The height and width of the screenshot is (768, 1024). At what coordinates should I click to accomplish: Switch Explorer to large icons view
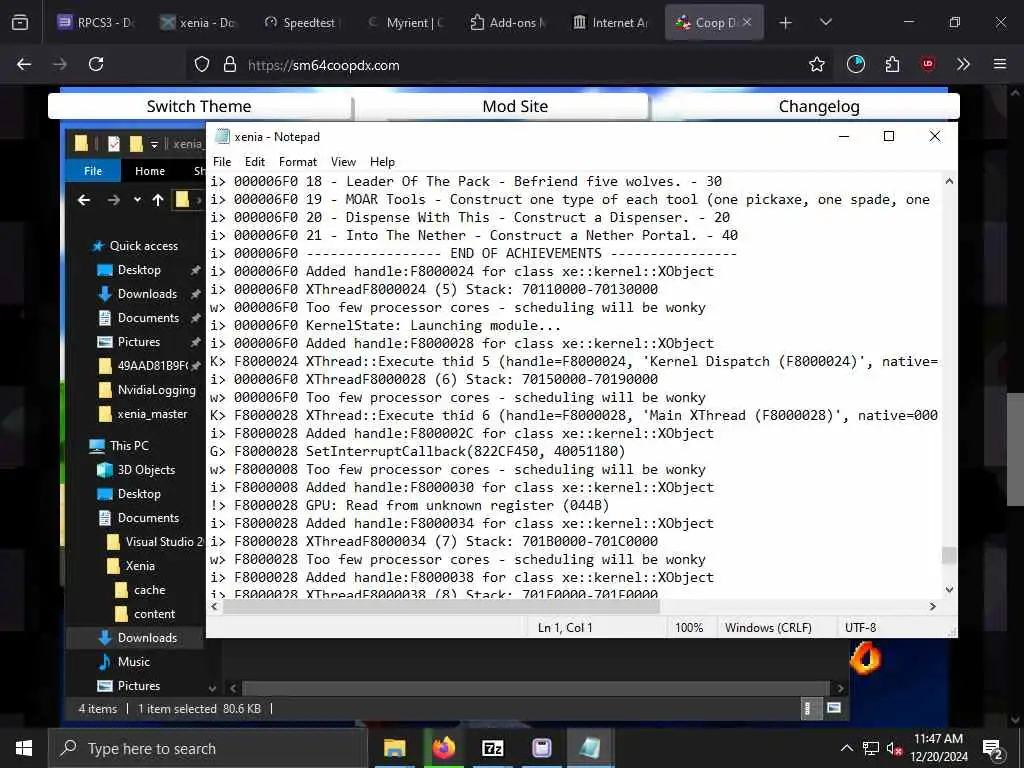(834, 708)
